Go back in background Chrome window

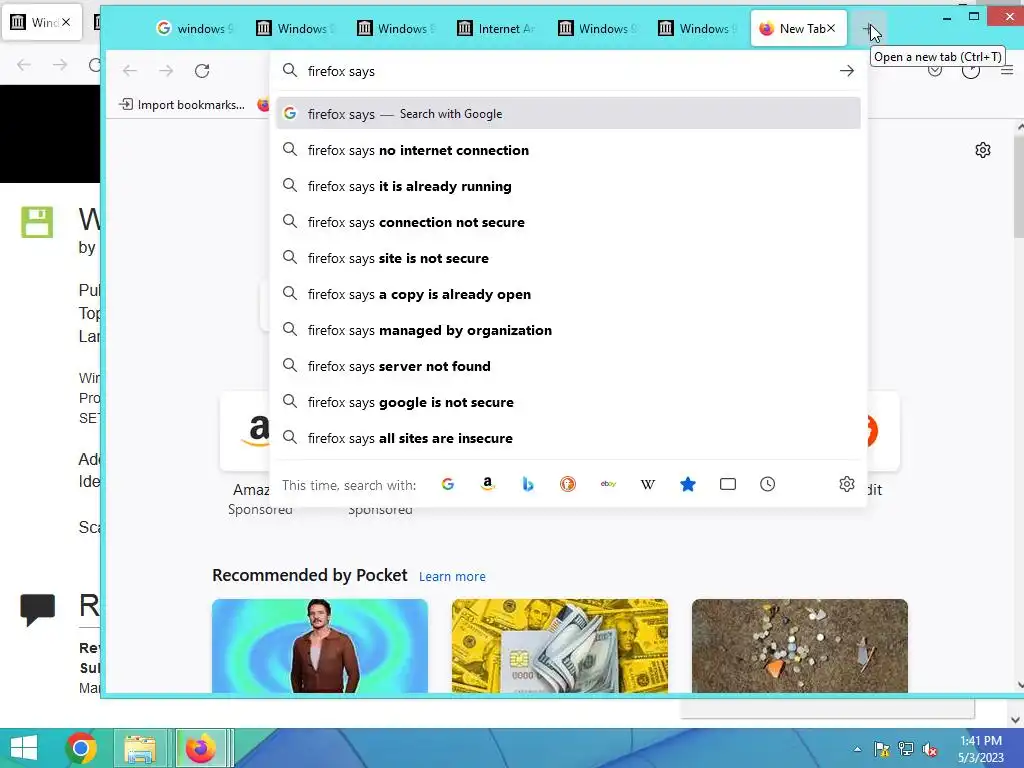pyautogui.click(x=24, y=65)
